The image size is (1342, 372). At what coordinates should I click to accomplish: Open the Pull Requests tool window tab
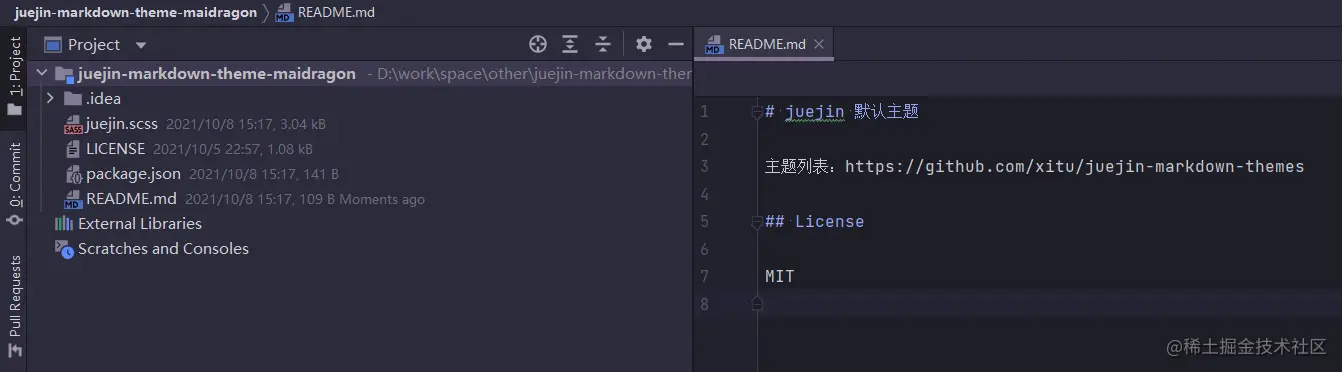coord(14,306)
